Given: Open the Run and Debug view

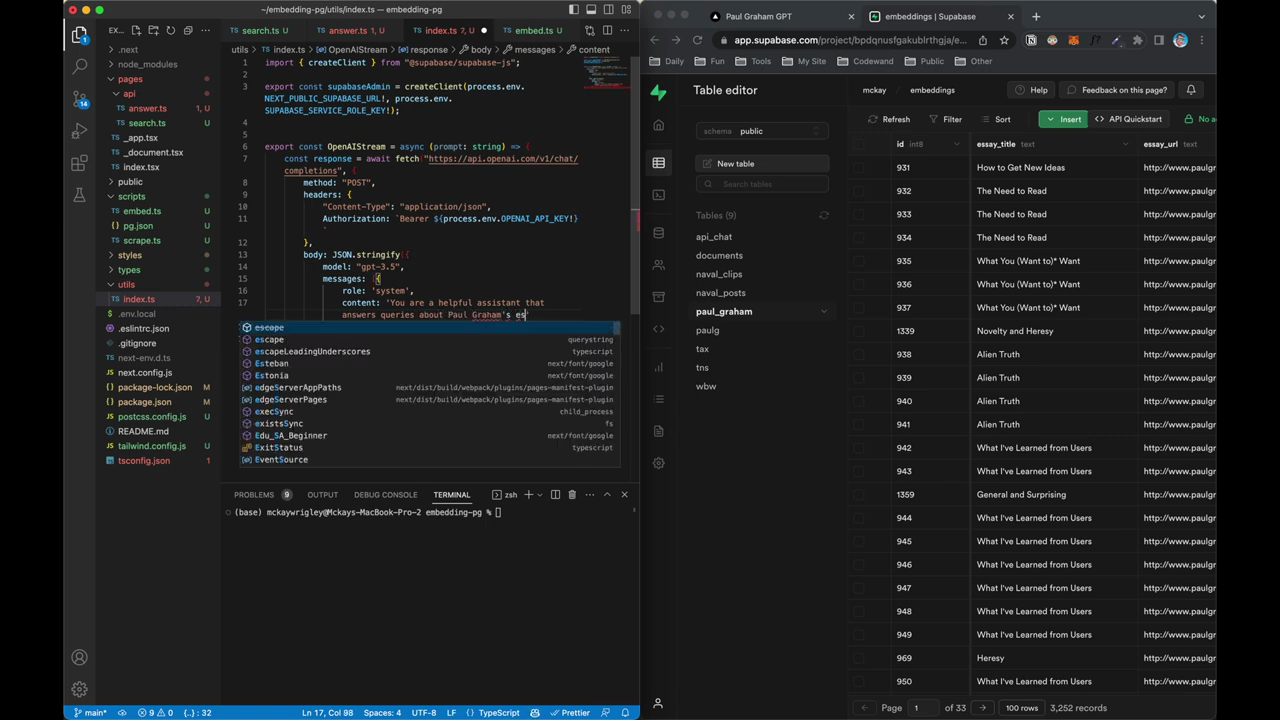Looking at the screenshot, I should click(x=80, y=131).
